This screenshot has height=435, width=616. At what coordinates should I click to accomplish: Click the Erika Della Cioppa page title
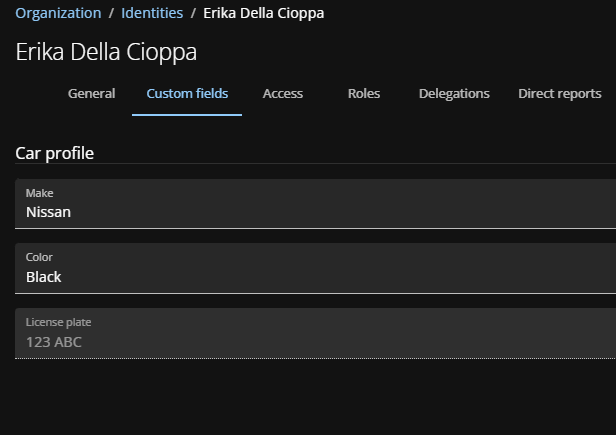106,52
